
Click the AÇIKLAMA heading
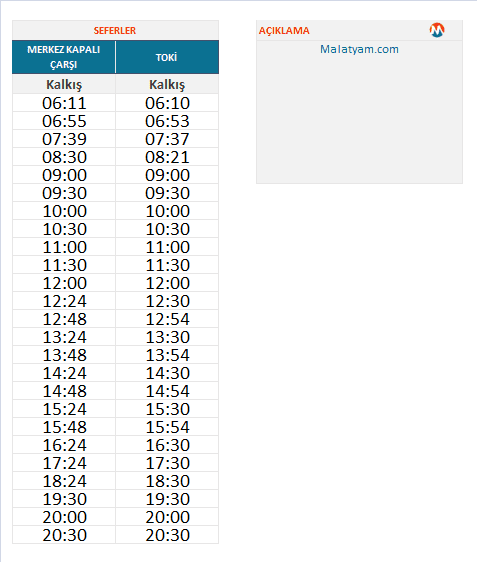284,31
